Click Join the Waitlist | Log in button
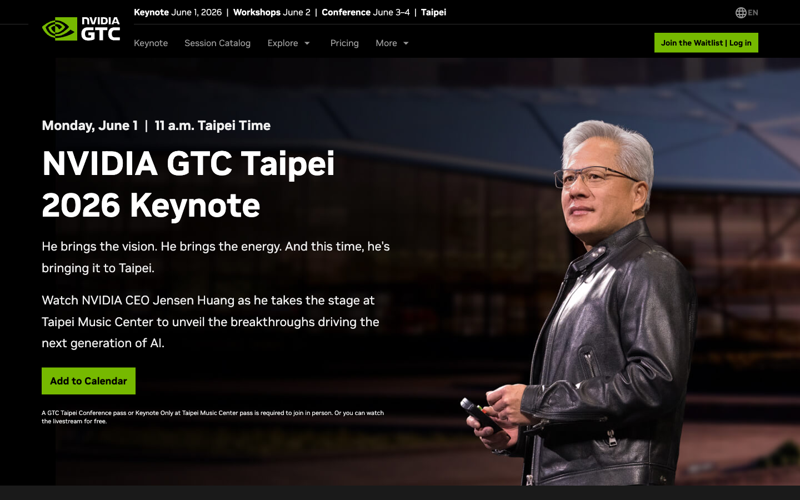The image size is (800, 500). 706,43
